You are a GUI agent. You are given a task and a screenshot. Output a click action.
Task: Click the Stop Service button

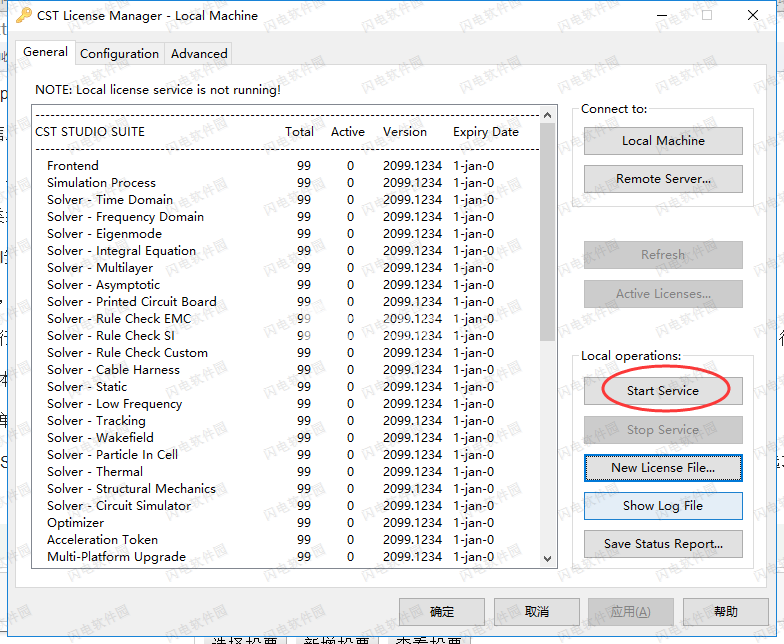[663, 430]
